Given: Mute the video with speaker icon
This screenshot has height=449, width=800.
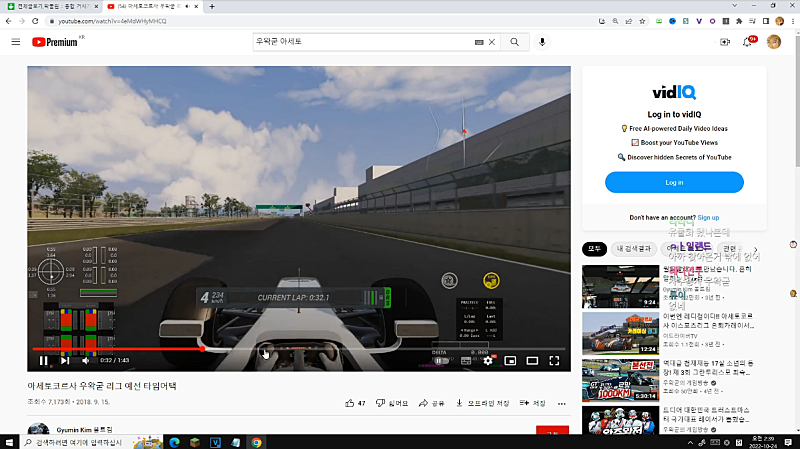Looking at the screenshot, I should pyautogui.click(x=86, y=361).
